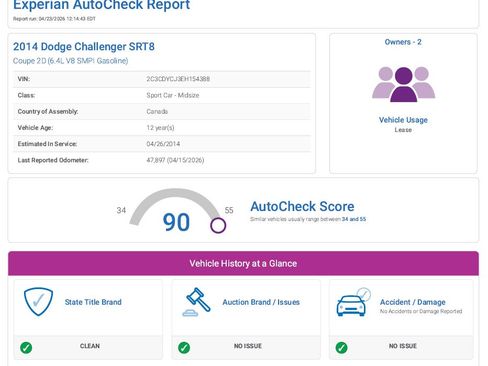
Task: Open the State Title Brand link
Action: point(93,302)
